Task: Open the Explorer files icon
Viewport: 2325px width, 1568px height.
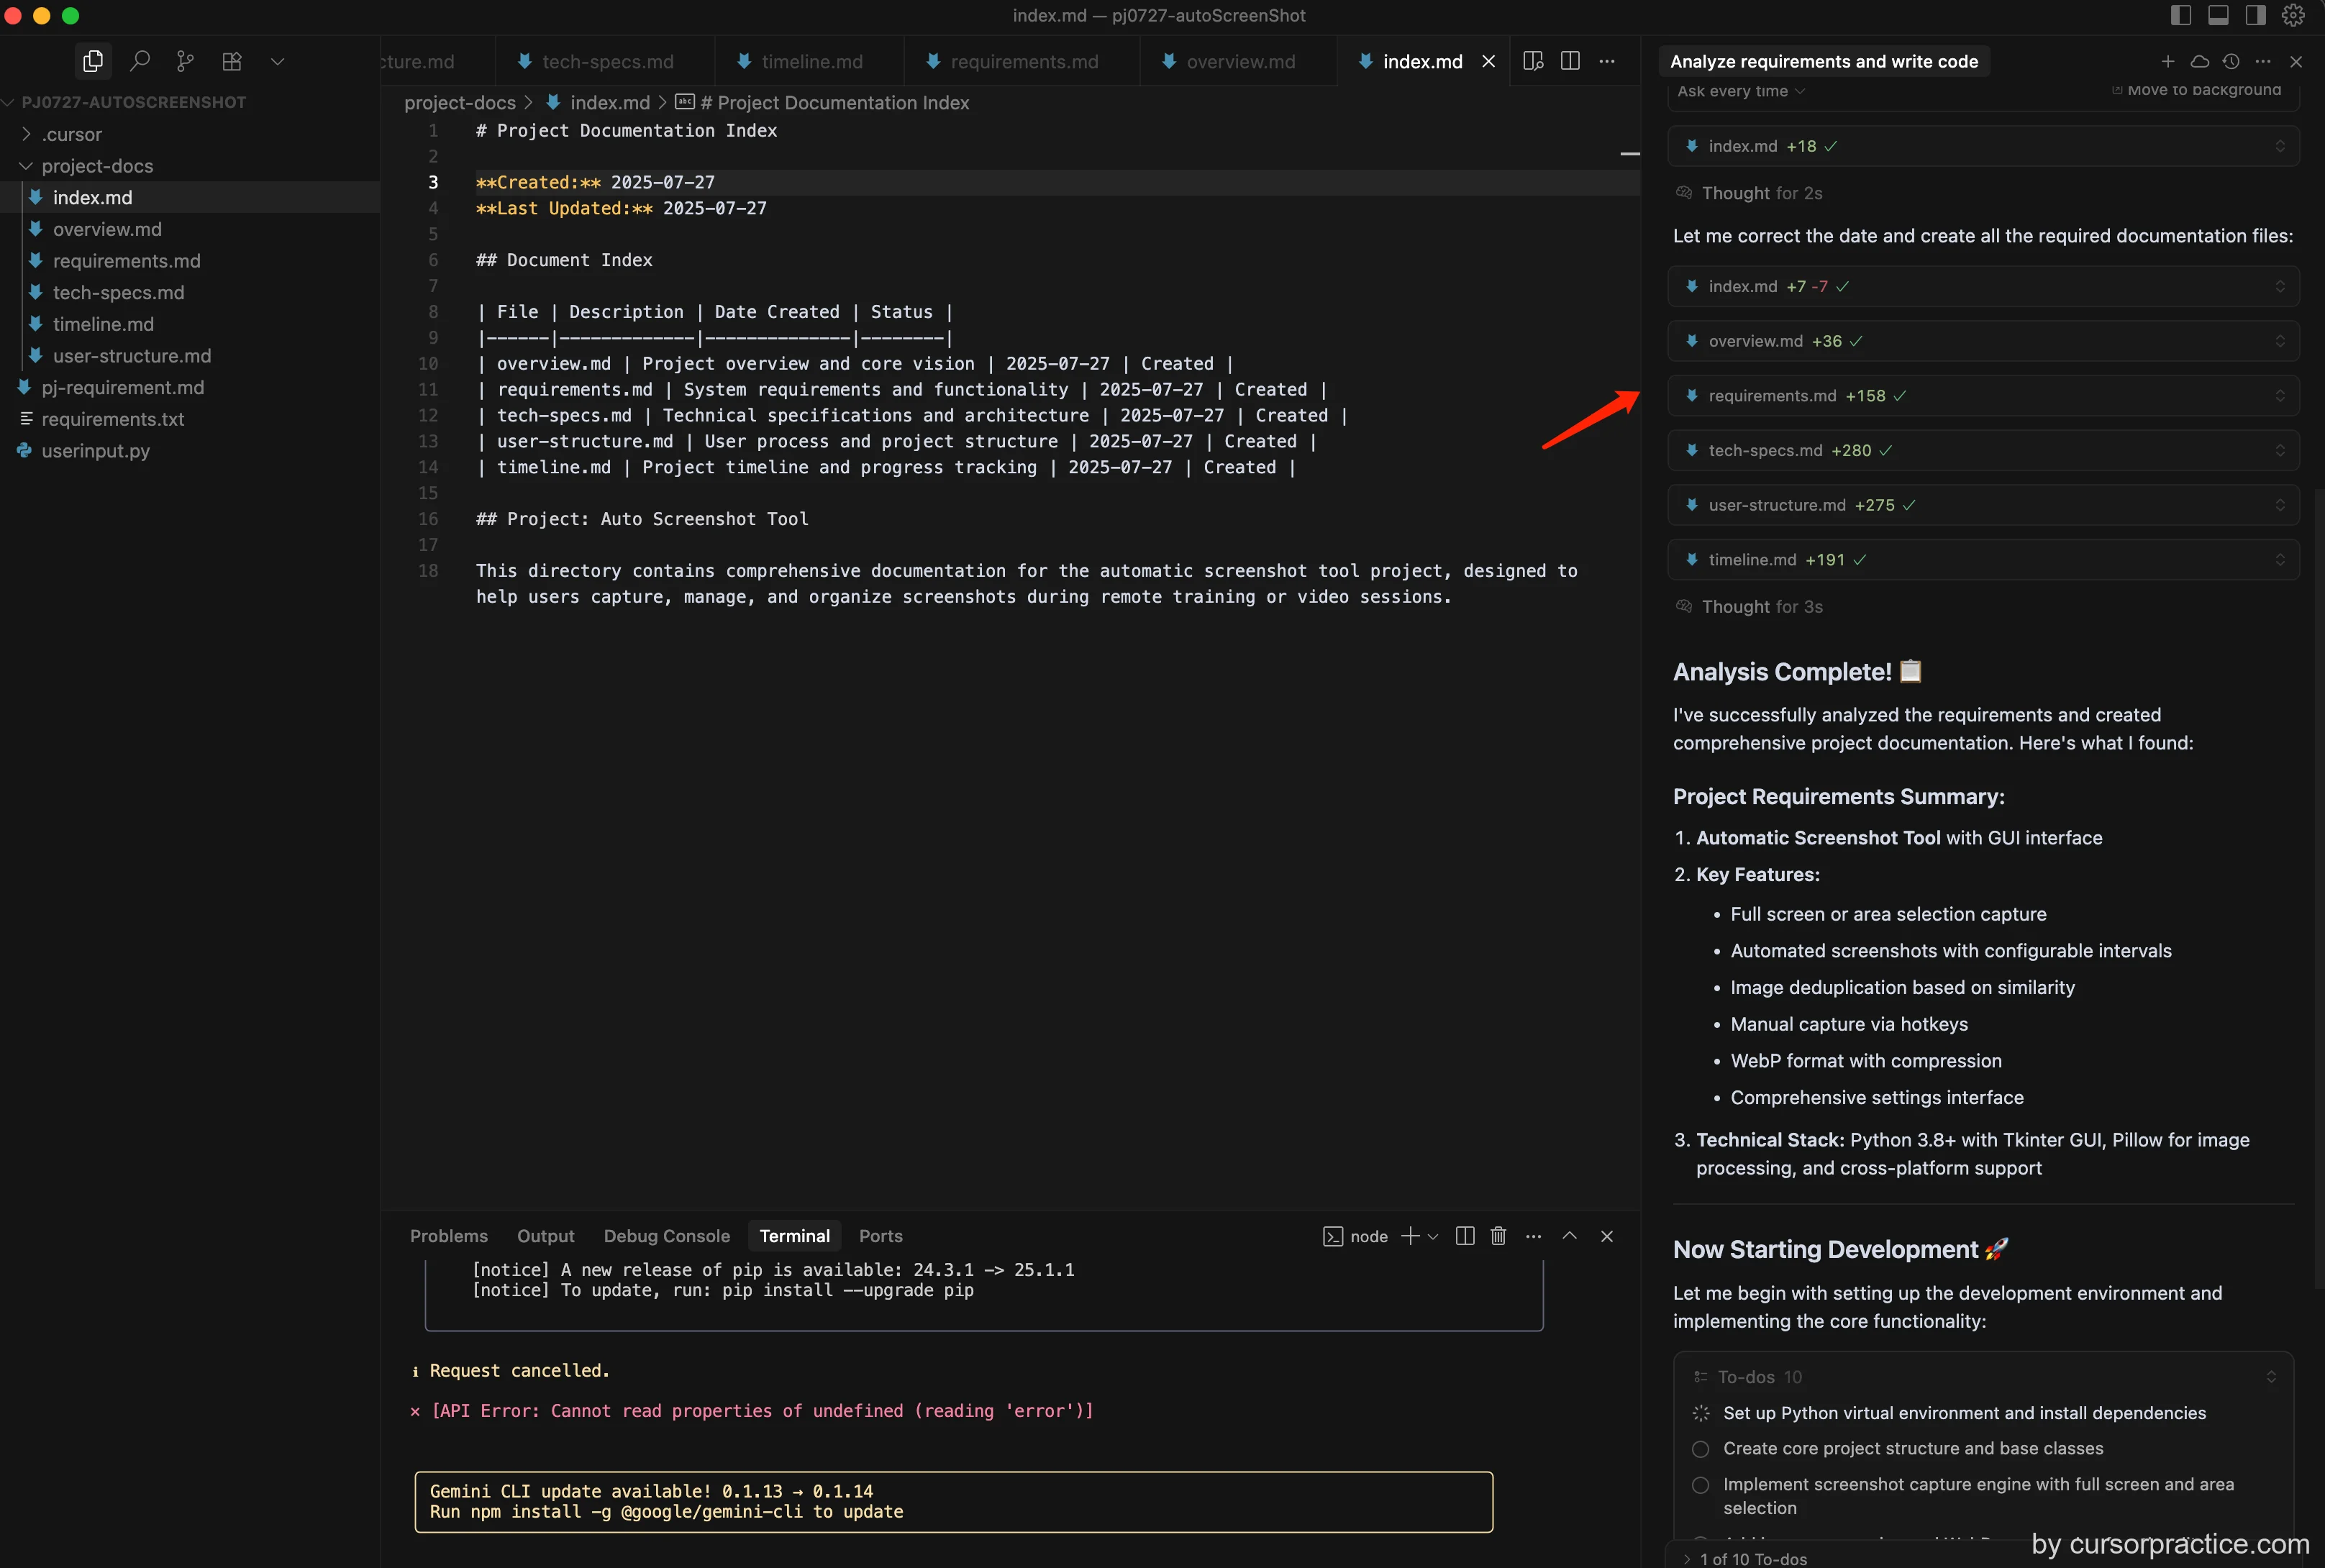Action: click(93, 61)
